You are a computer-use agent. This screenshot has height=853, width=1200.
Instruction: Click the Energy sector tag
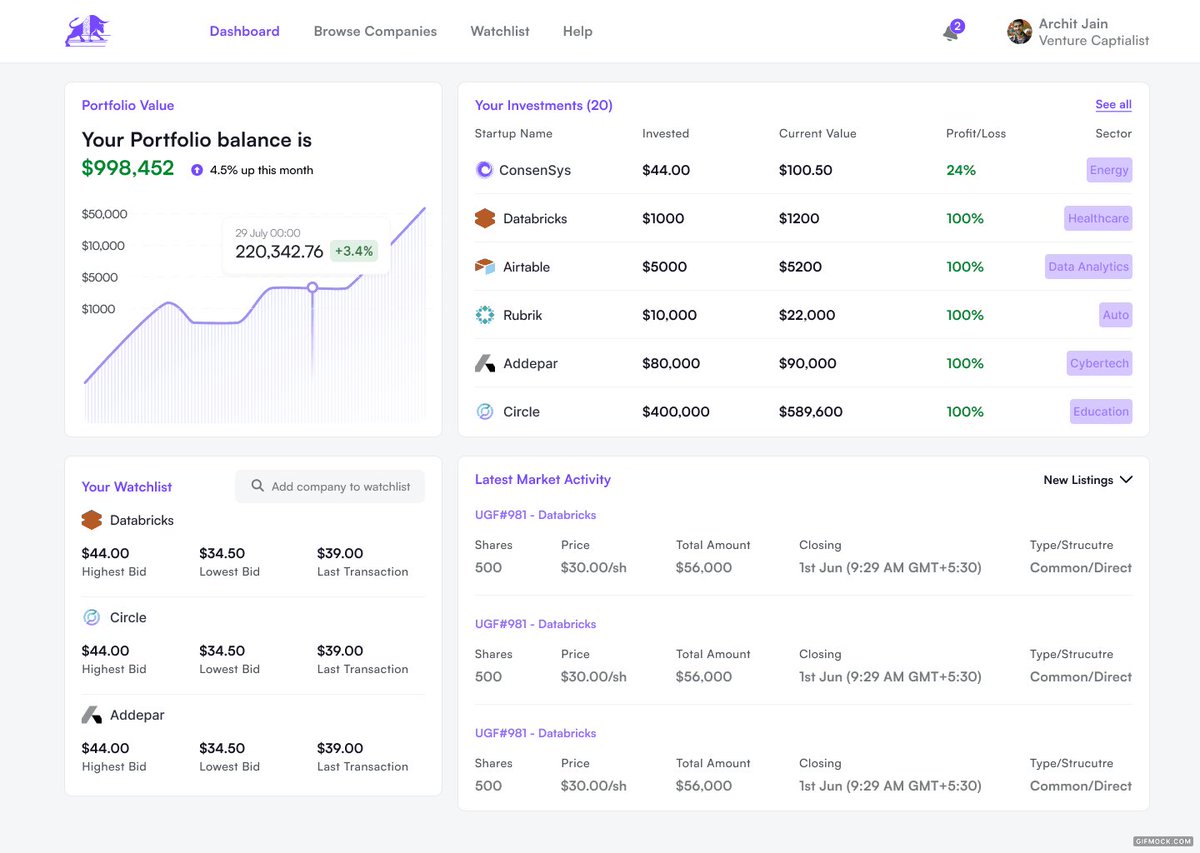tap(1109, 170)
